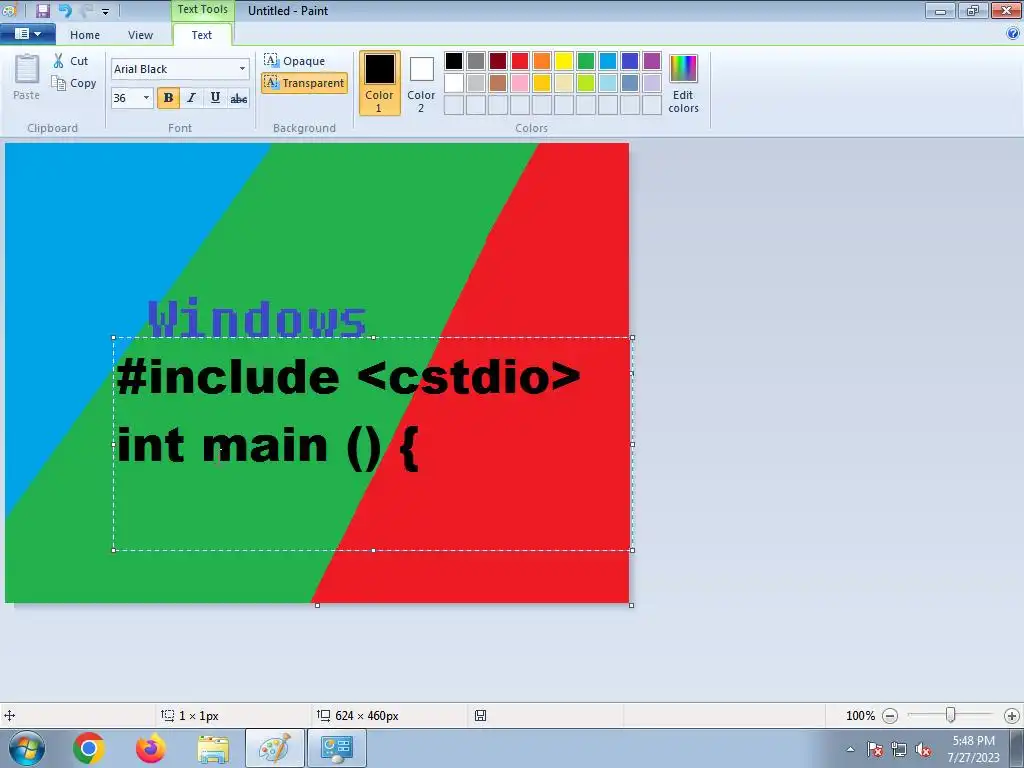This screenshot has width=1024, height=768.
Task: Open the Paint file menu button
Action: (x=27, y=33)
